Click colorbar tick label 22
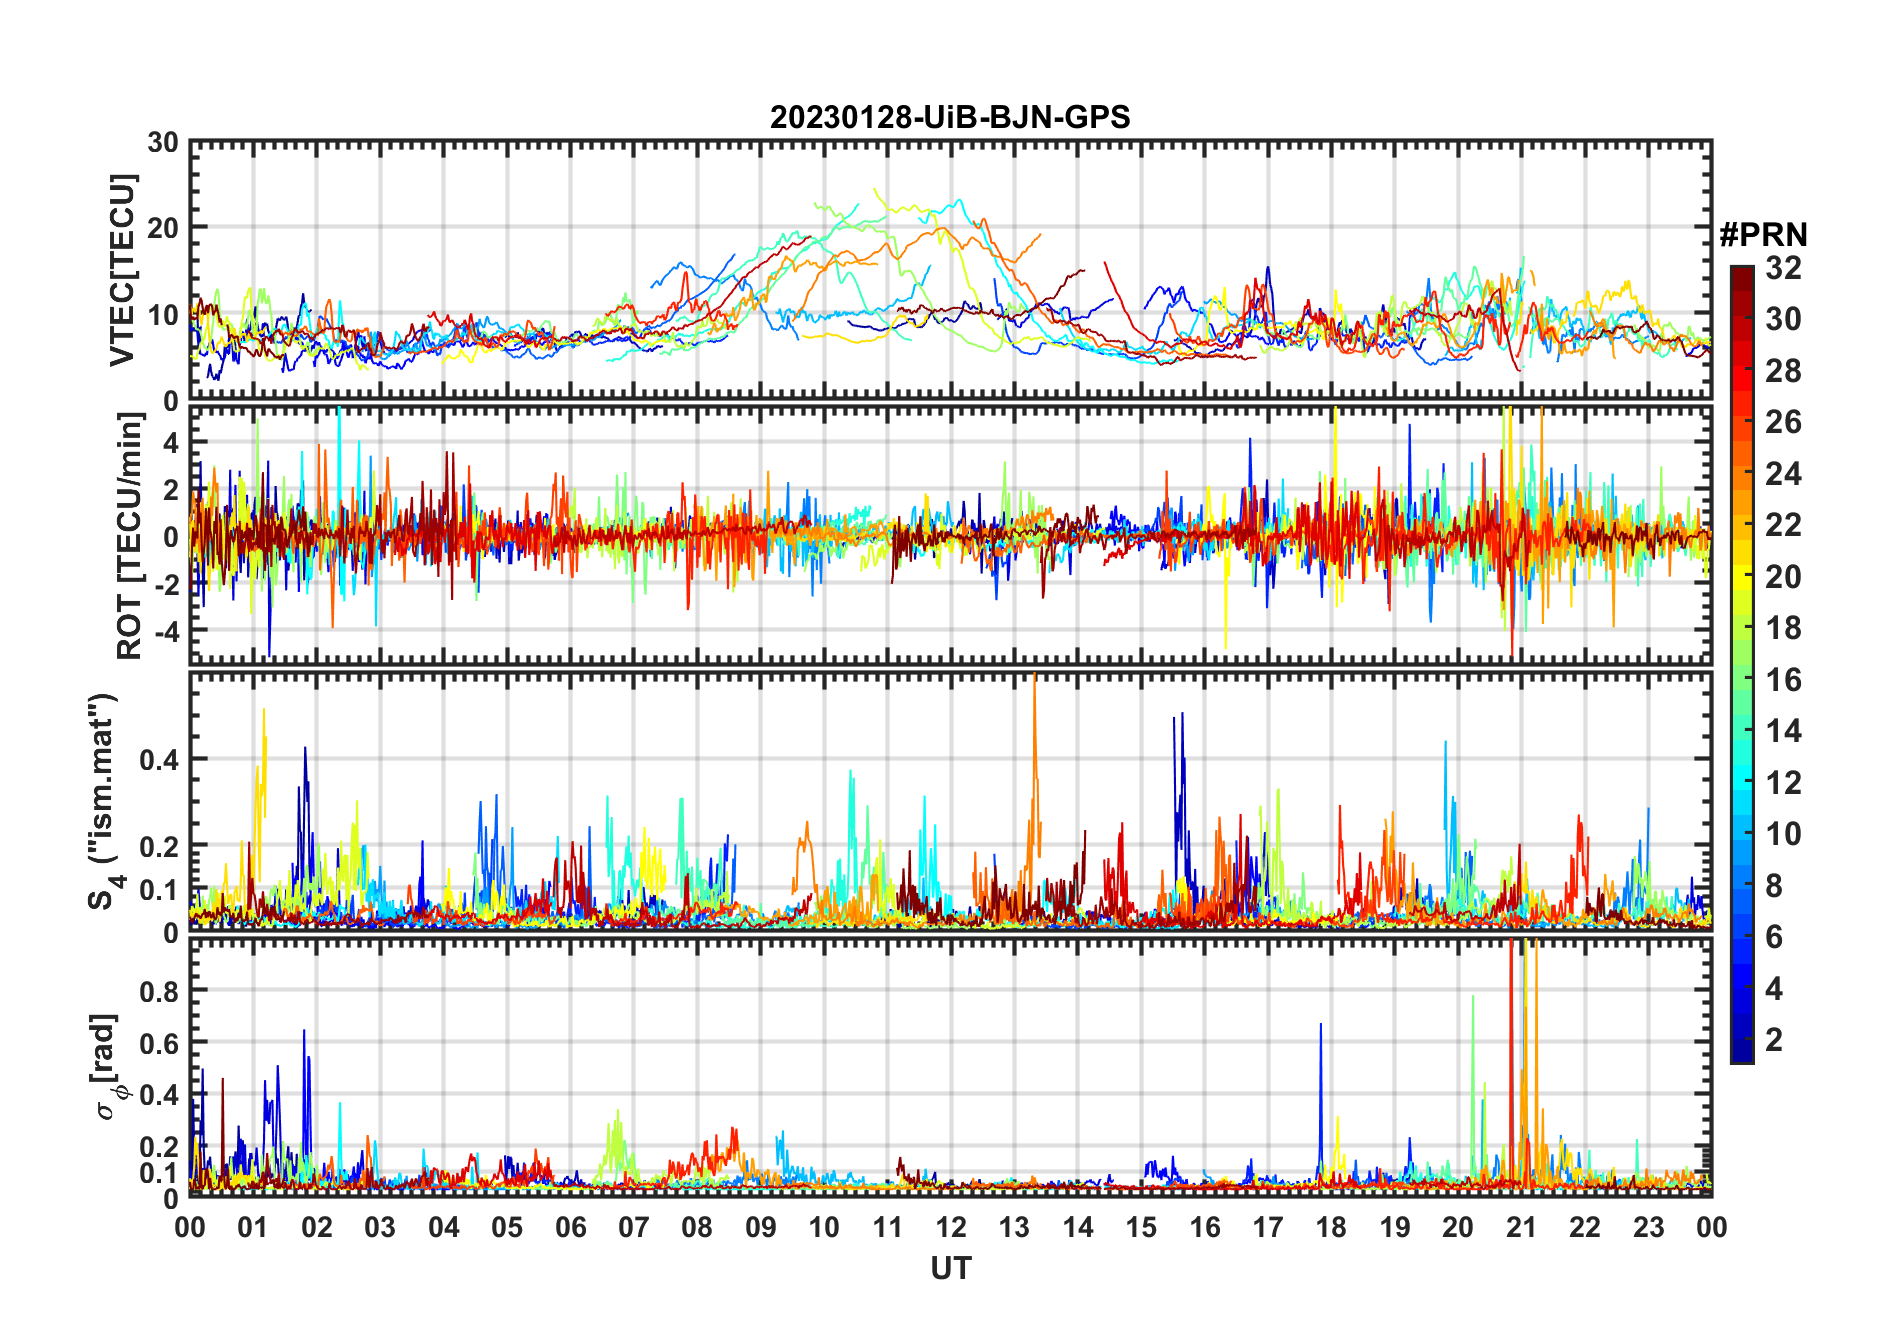 pyautogui.click(x=1783, y=525)
